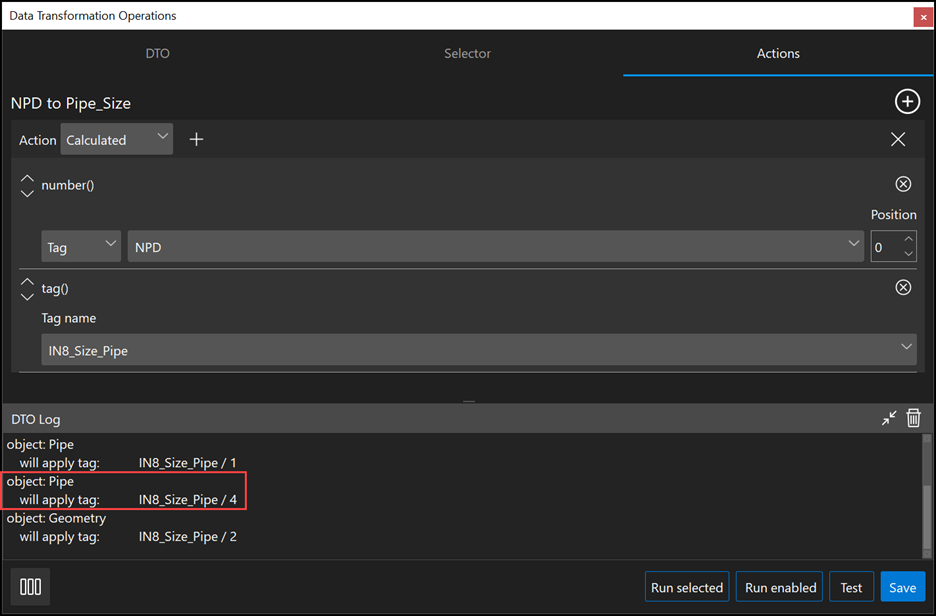Open the Action type Calculated dropdown
This screenshot has width=936, height=616.
point(117,140)
